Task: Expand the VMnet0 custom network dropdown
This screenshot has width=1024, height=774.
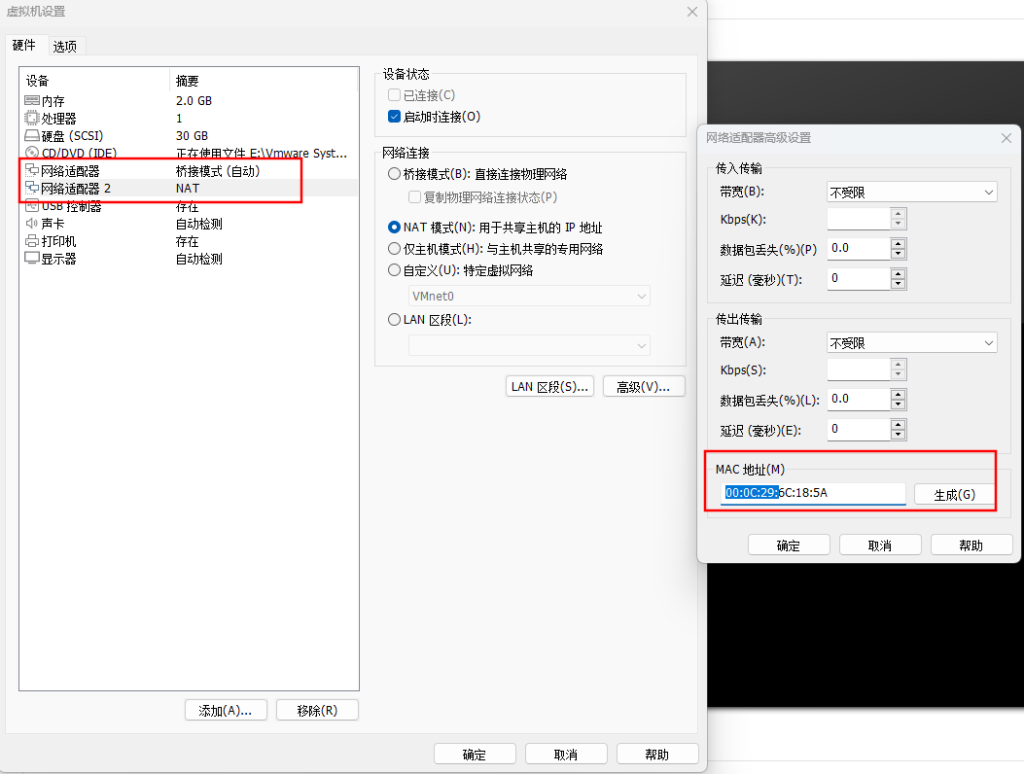Action: coord(529,296)
